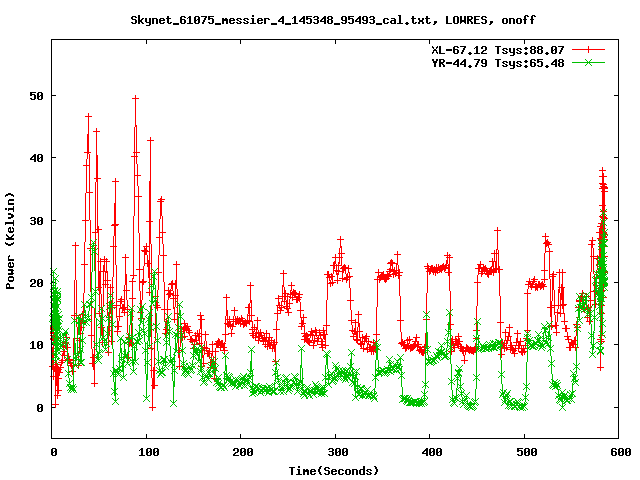640x480 pixels.
Task: Click the Time(Seconds) x-axis label
Action: [334, 470]
